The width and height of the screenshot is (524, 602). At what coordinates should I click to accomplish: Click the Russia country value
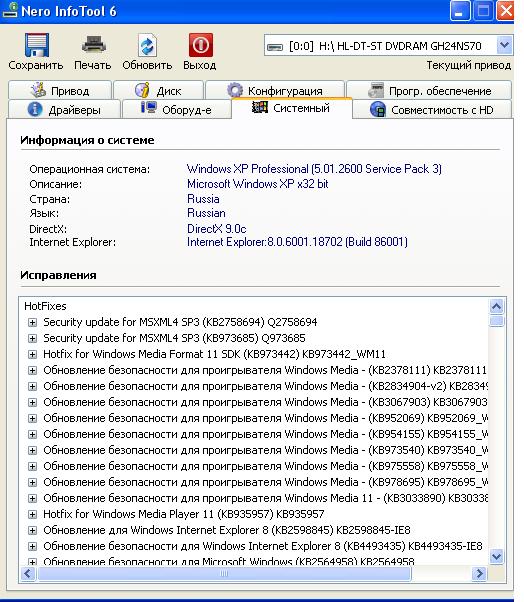click(x=203, y=199)
